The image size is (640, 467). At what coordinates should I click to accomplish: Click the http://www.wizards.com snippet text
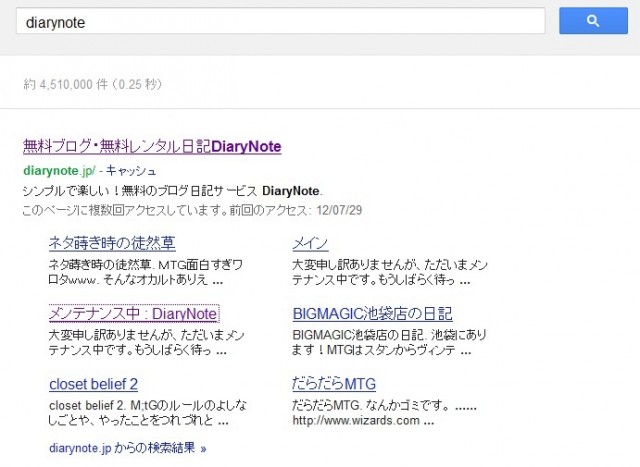(x=356, y=420)
